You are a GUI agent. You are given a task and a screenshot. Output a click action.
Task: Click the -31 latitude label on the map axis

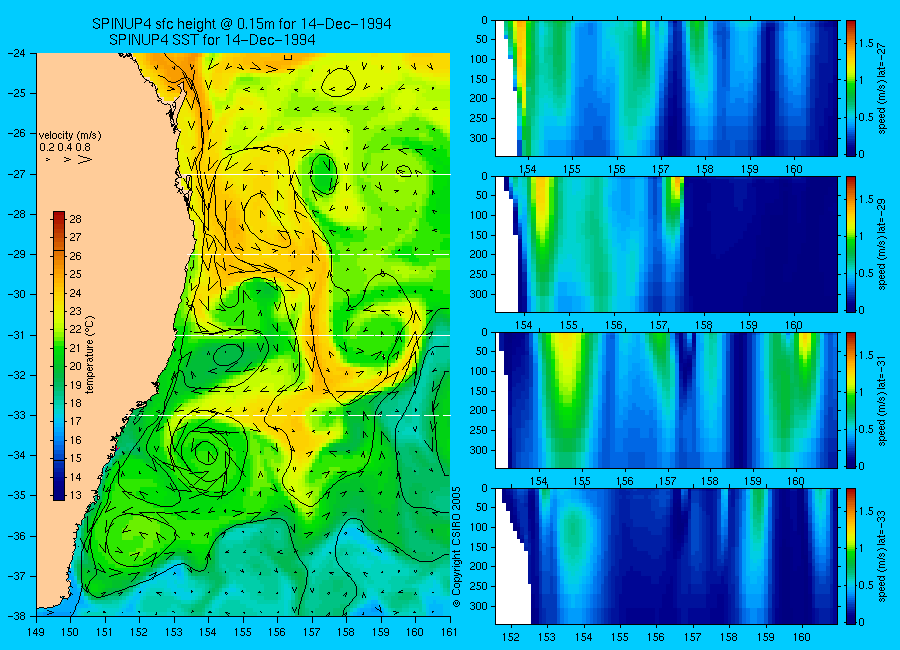[x=16, y=335]
